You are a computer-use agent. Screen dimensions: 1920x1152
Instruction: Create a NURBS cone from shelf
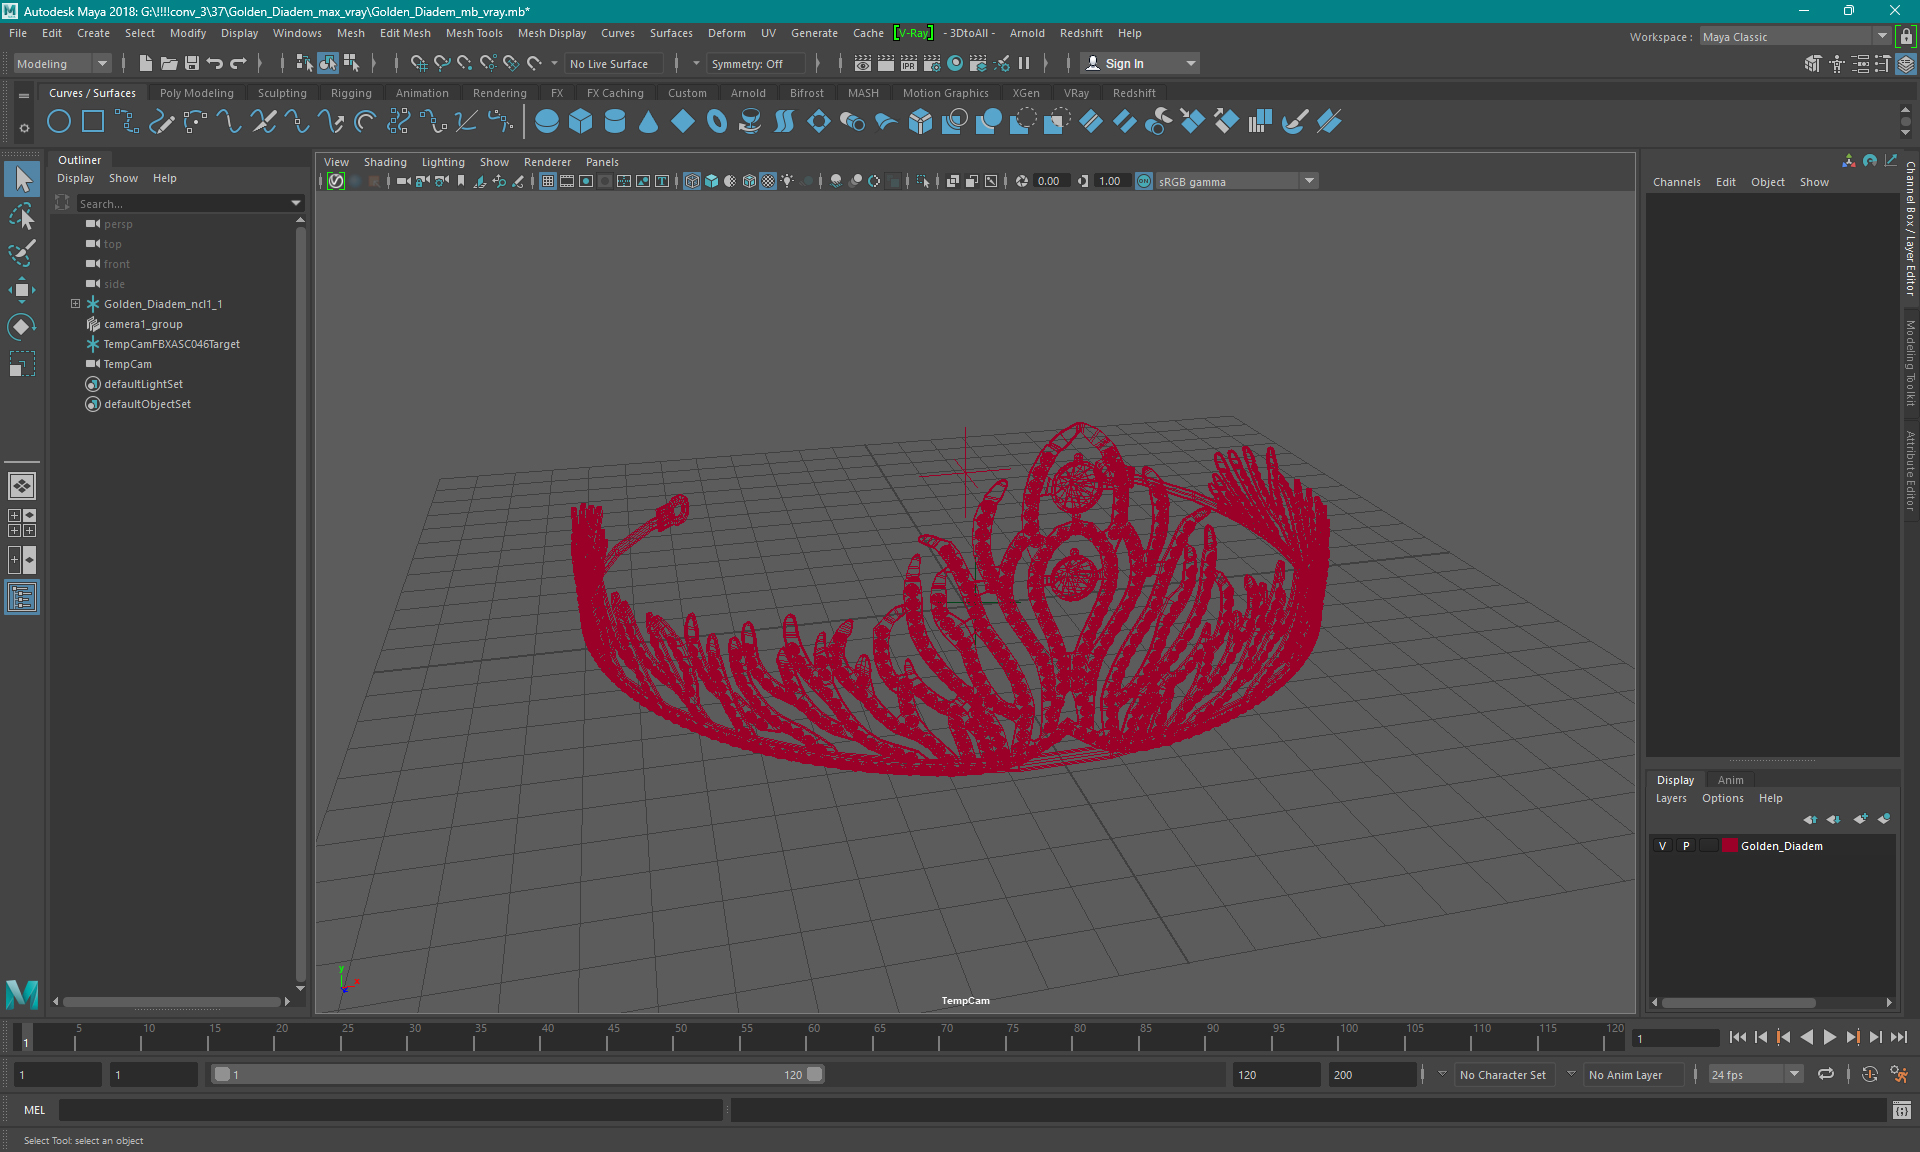[648, 122]
